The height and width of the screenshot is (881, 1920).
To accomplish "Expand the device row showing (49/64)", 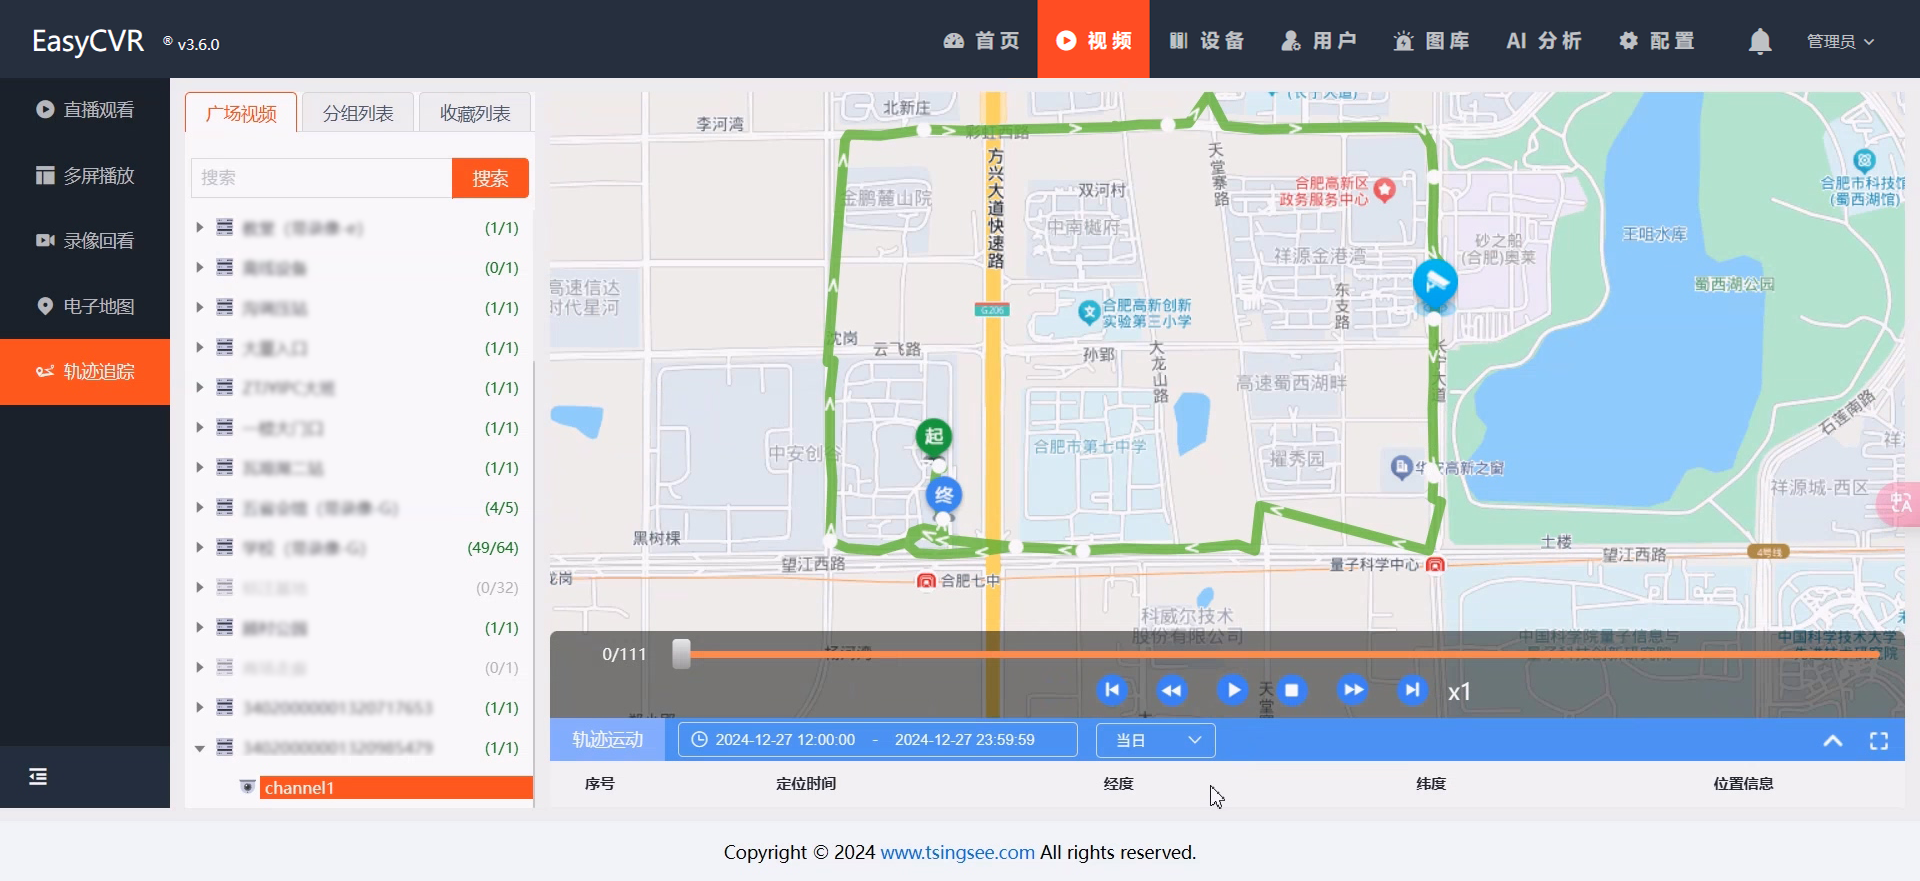I will 200,548.
